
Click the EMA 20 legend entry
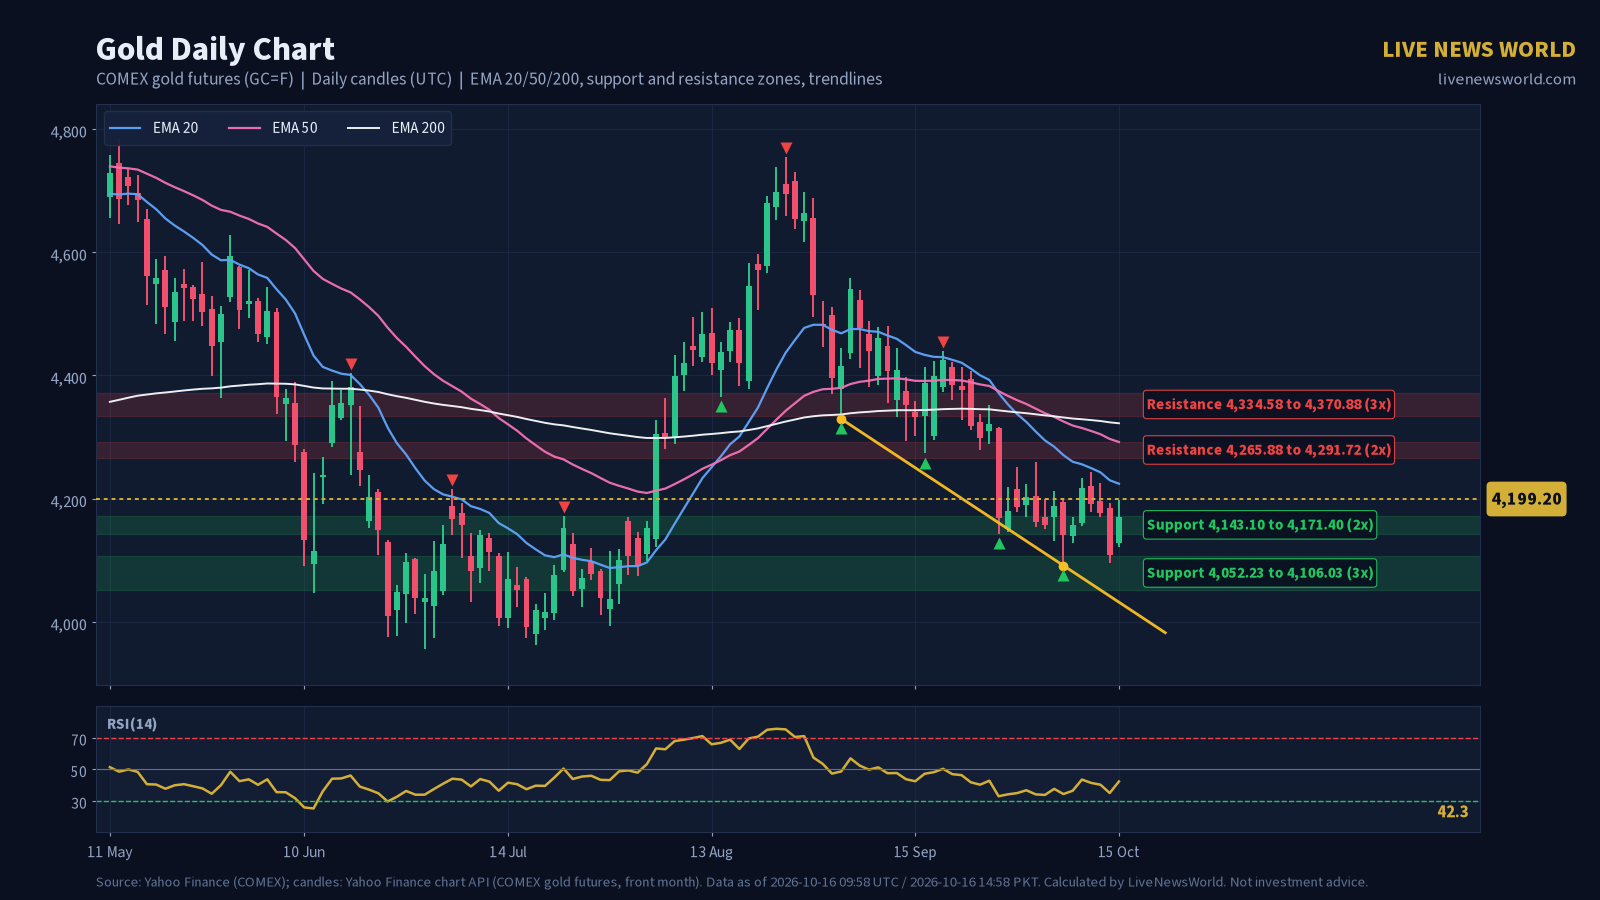coord(154,128)
